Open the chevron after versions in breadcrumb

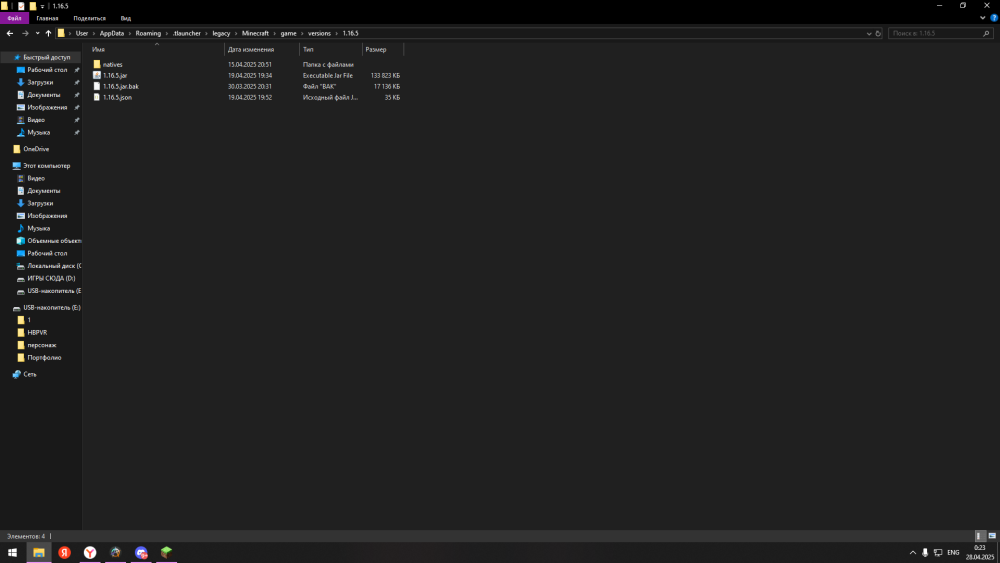click(336, 33)
